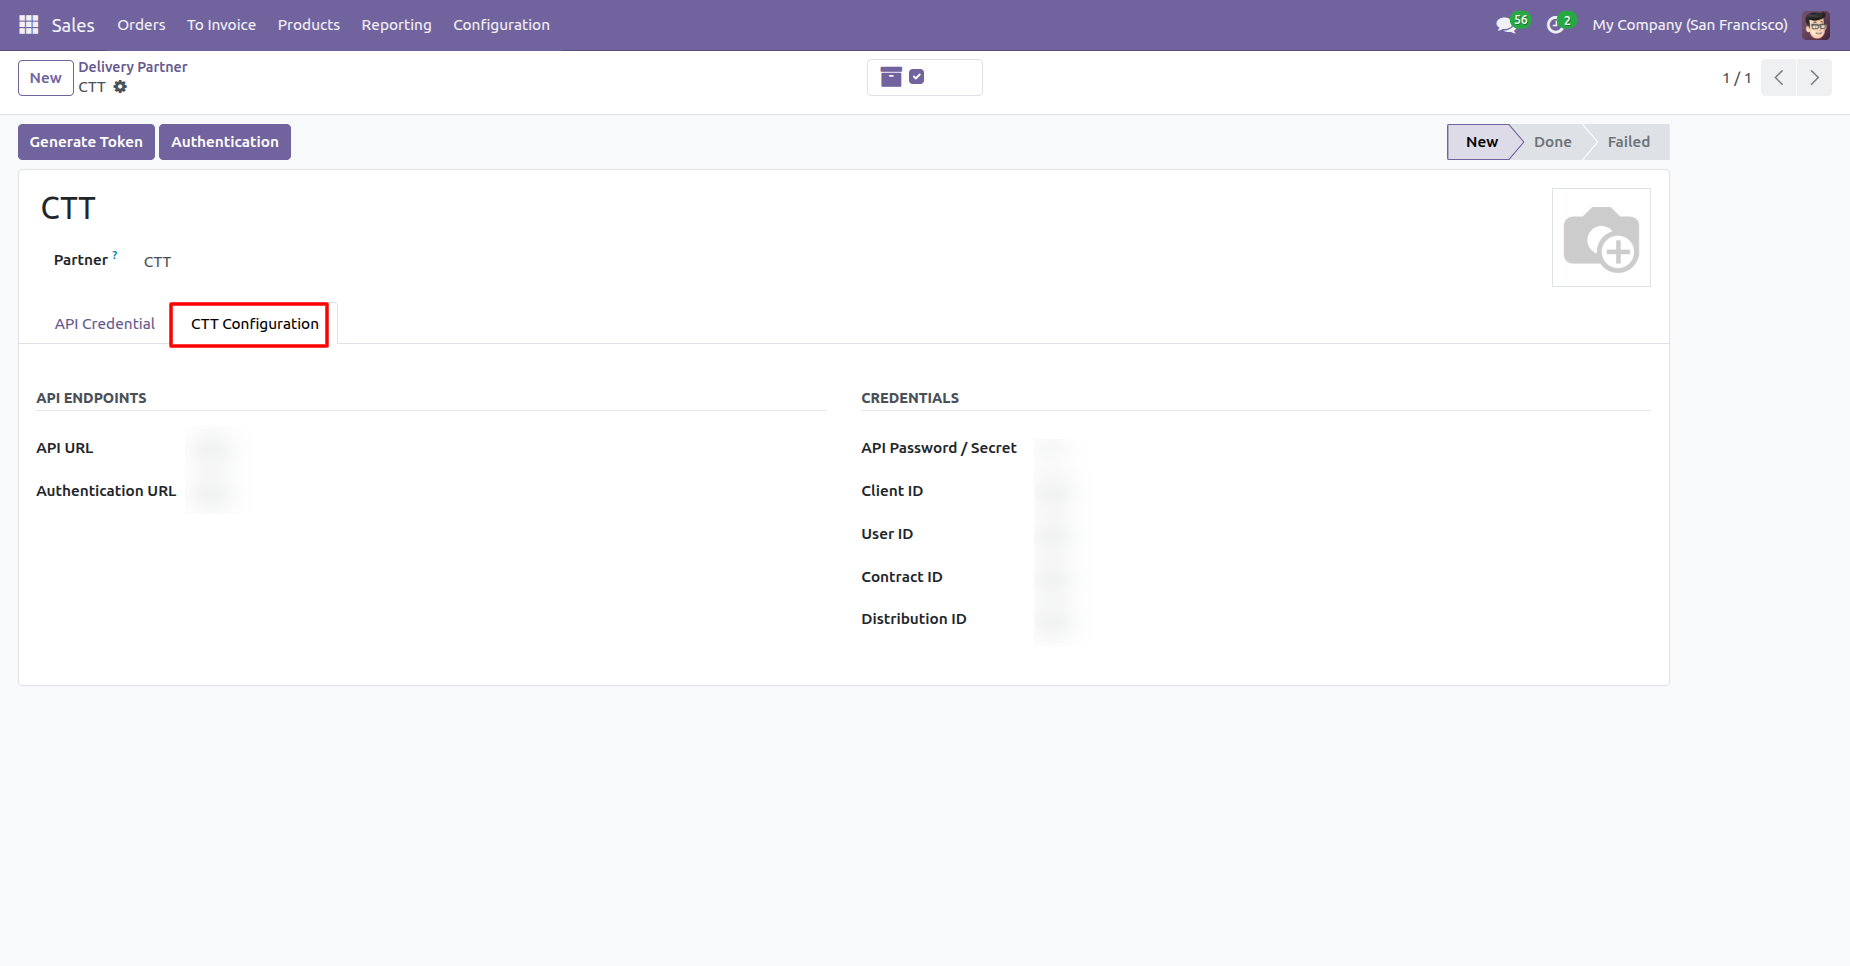Click the API URL label
The height and width of the screenshot is (966, 1850).
(x=65, y=448)
